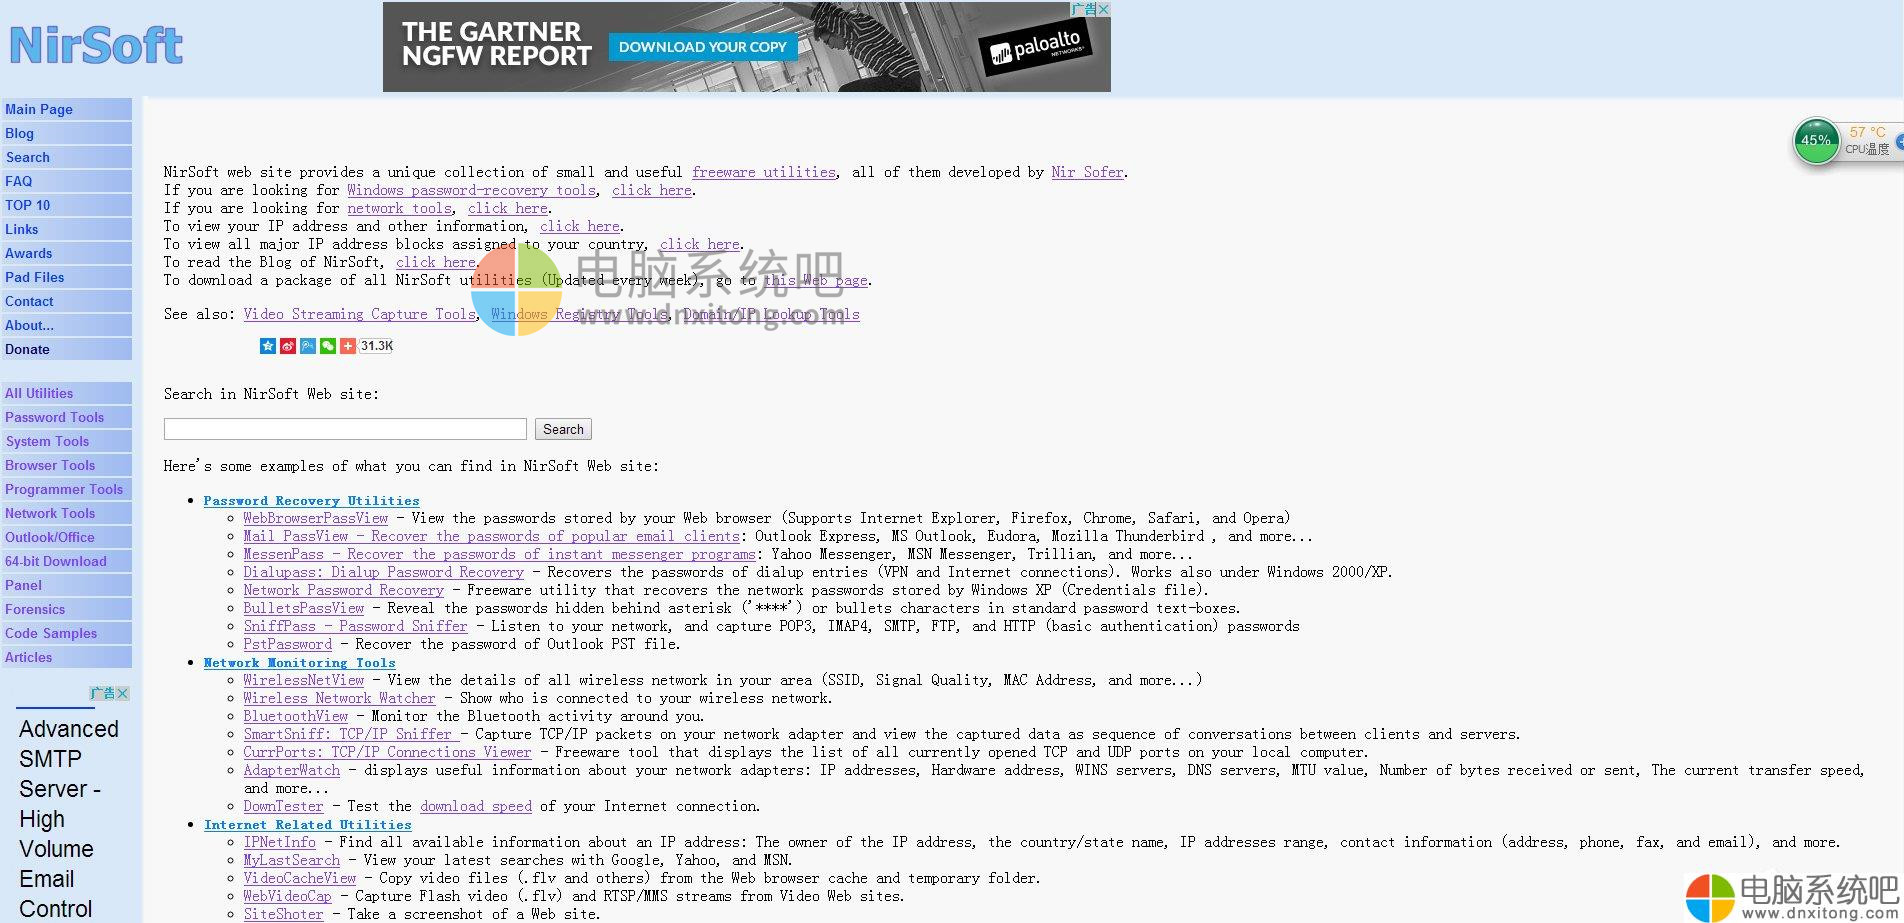
Task: Open the Pad Files sidebar item
Action: click(x=66, y=277)
